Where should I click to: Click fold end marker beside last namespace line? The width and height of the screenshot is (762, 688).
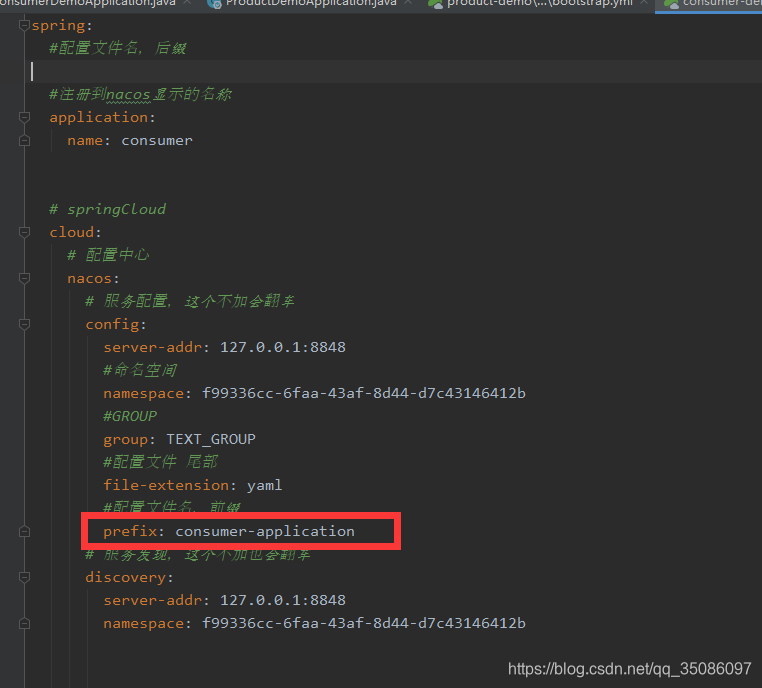[x=24, y=623]
